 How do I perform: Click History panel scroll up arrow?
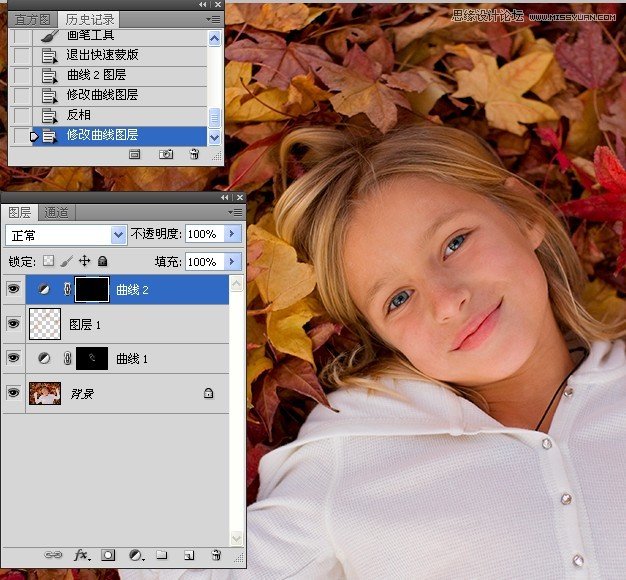click(214, 39)
